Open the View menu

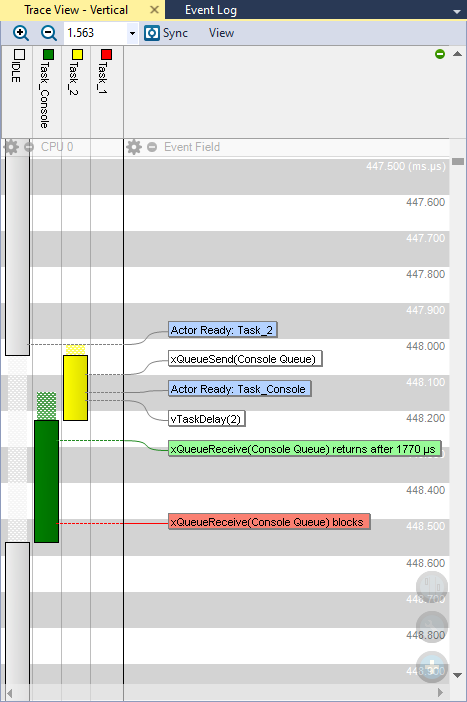tap(221, 33)
